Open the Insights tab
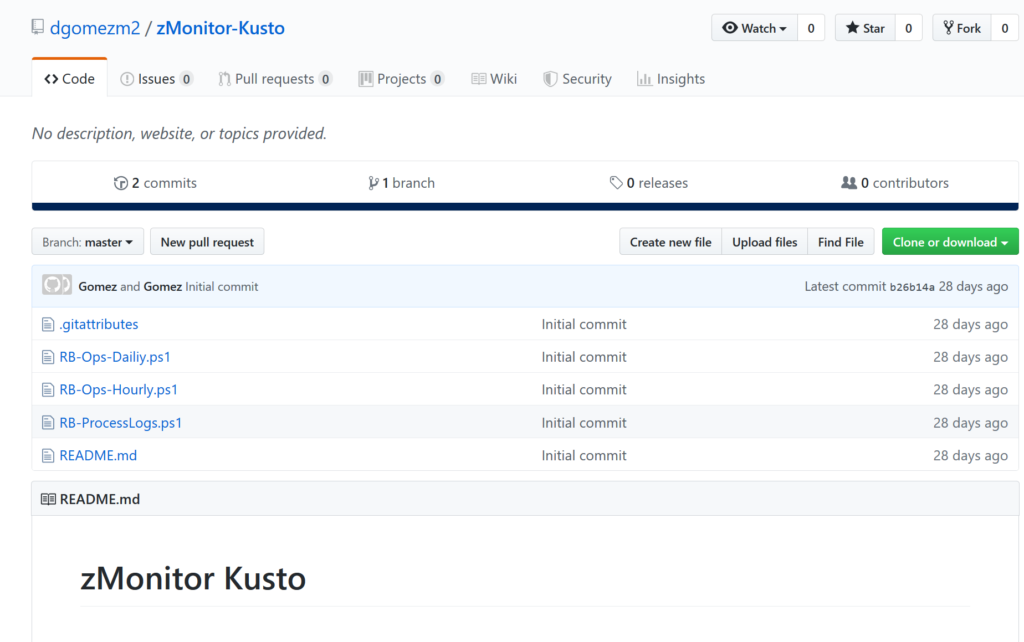1024x642 pixels. [x=671, y=79]
